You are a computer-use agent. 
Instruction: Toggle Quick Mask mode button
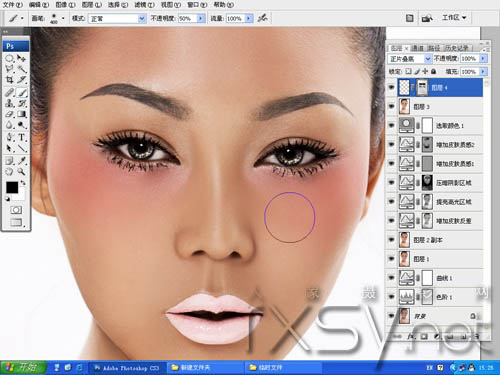click(x=16, y=210)
